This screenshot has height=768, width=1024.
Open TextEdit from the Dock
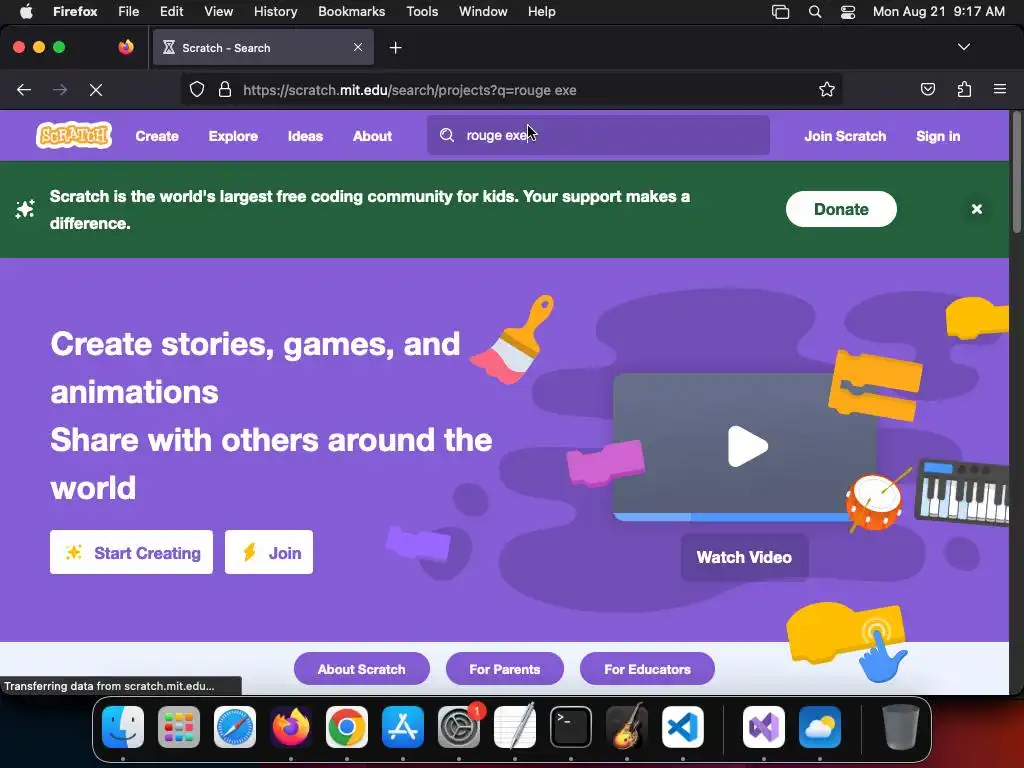coord(515,727)
